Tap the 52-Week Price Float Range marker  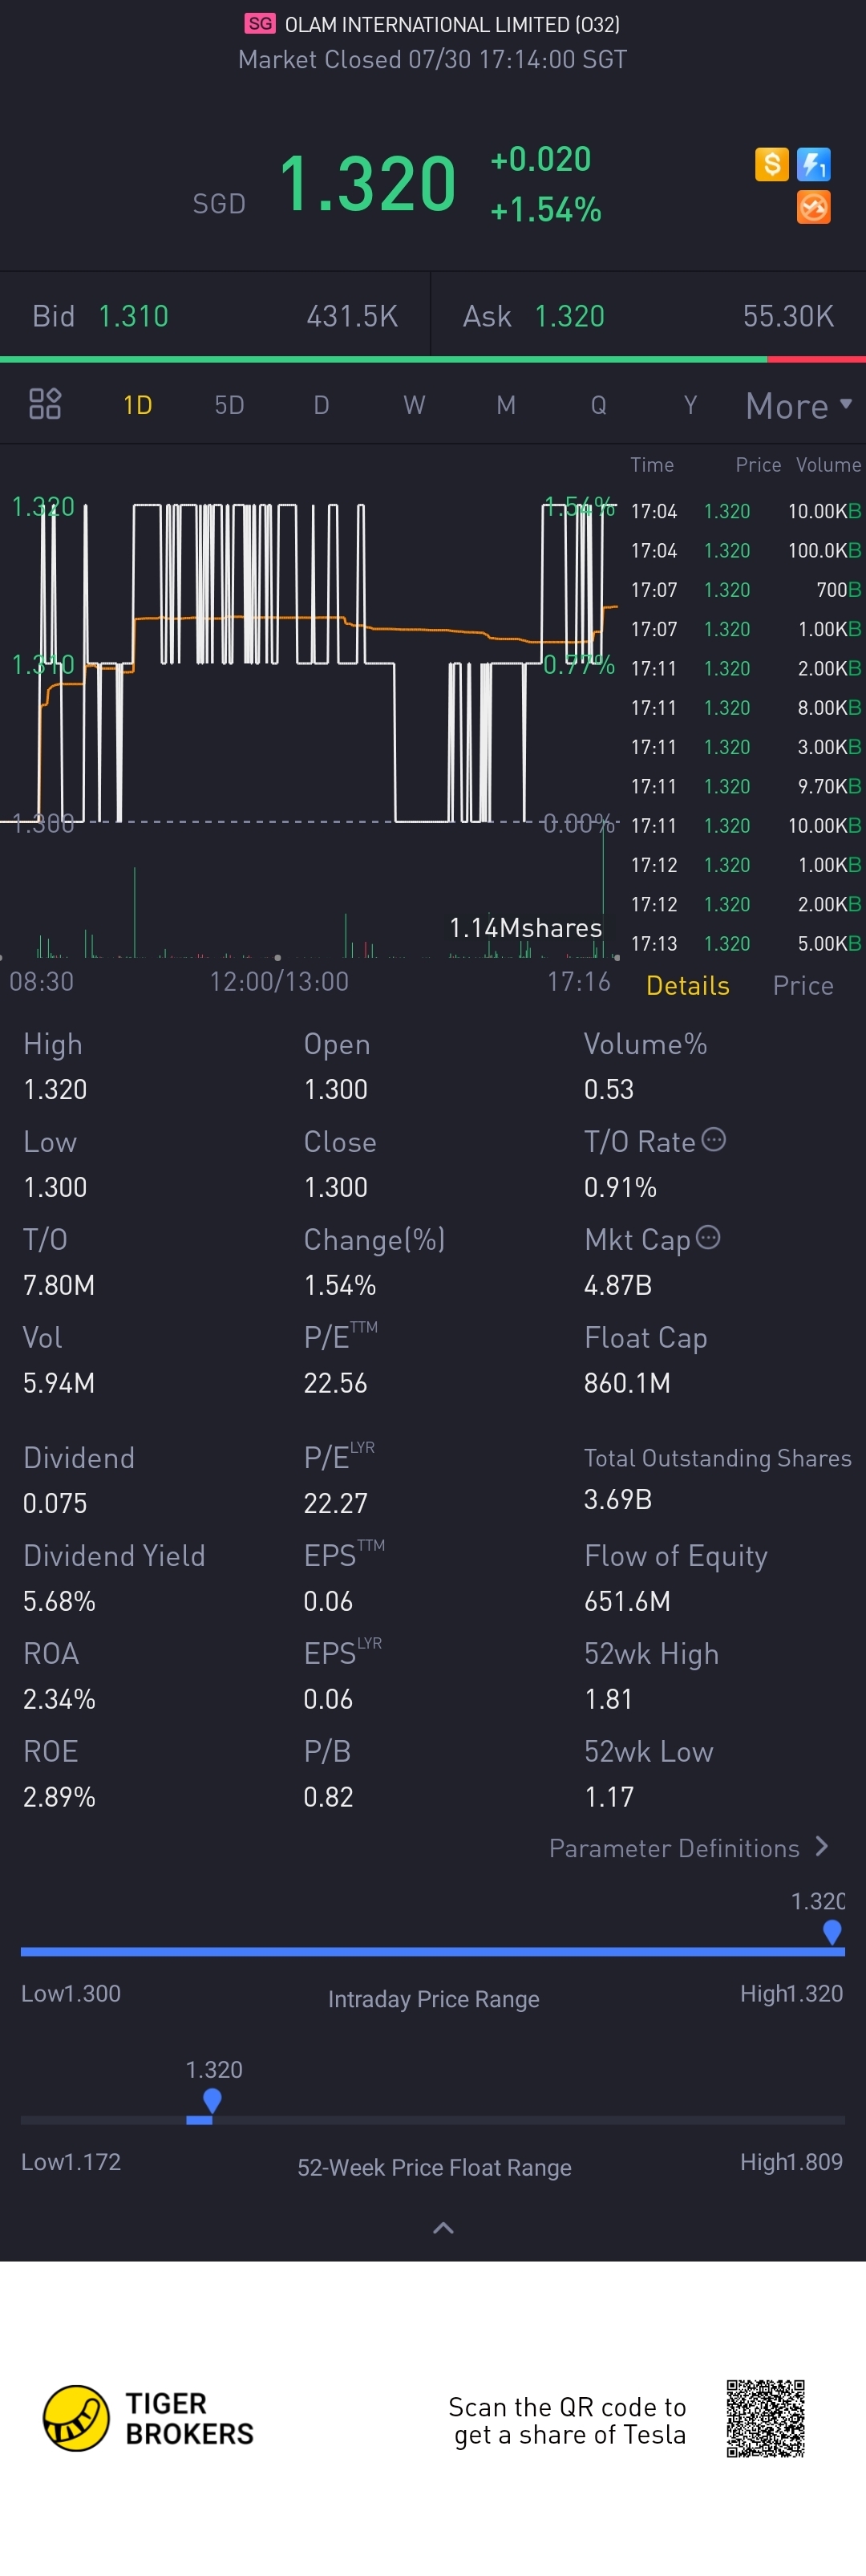pos(211,2100)
